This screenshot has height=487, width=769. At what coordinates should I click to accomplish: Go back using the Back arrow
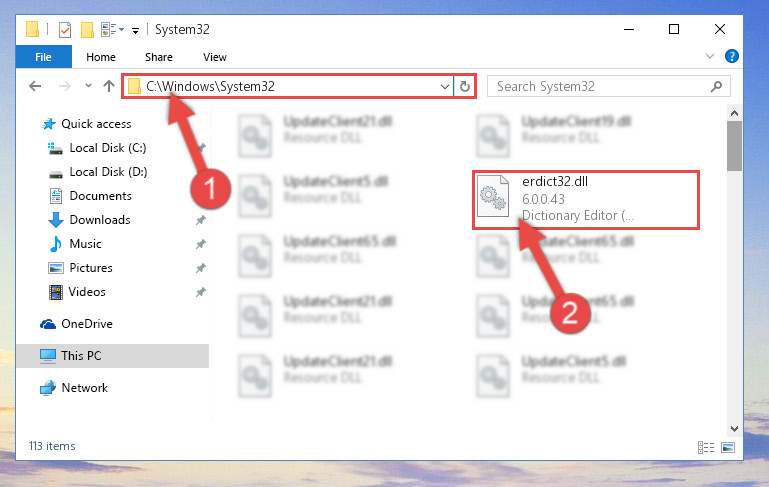click(35, 86)
